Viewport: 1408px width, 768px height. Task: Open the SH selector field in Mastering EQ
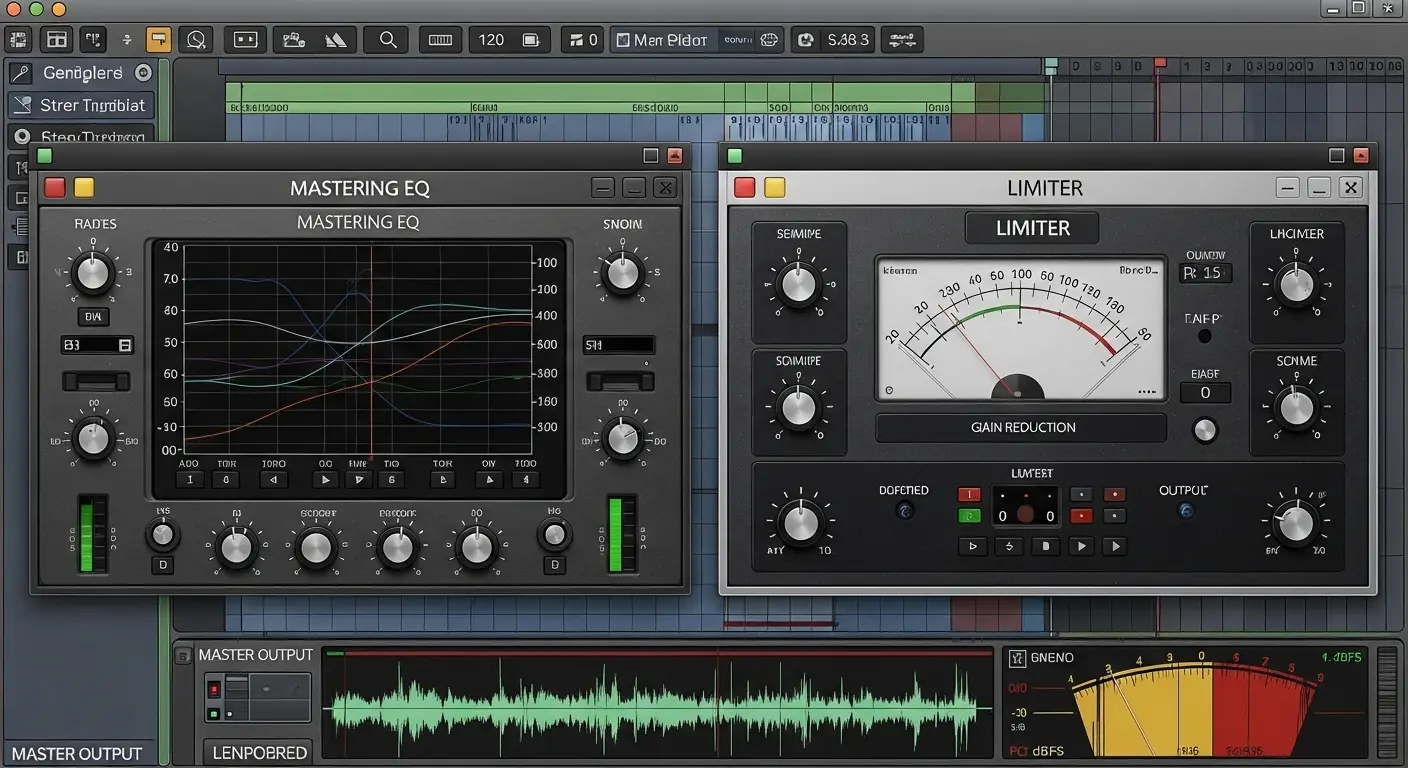coord(619,345)
